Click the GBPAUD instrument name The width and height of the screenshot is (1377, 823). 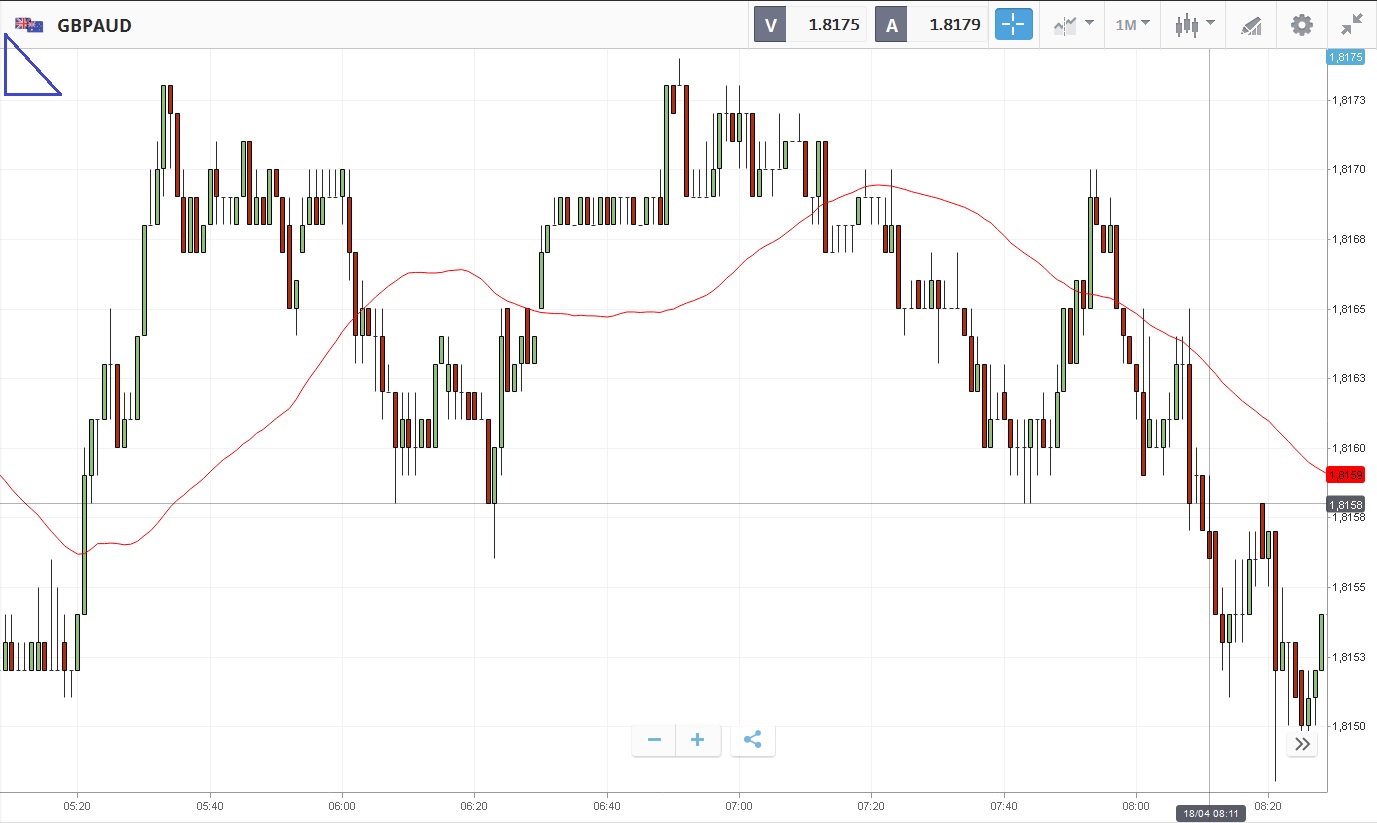pos(94,25)
